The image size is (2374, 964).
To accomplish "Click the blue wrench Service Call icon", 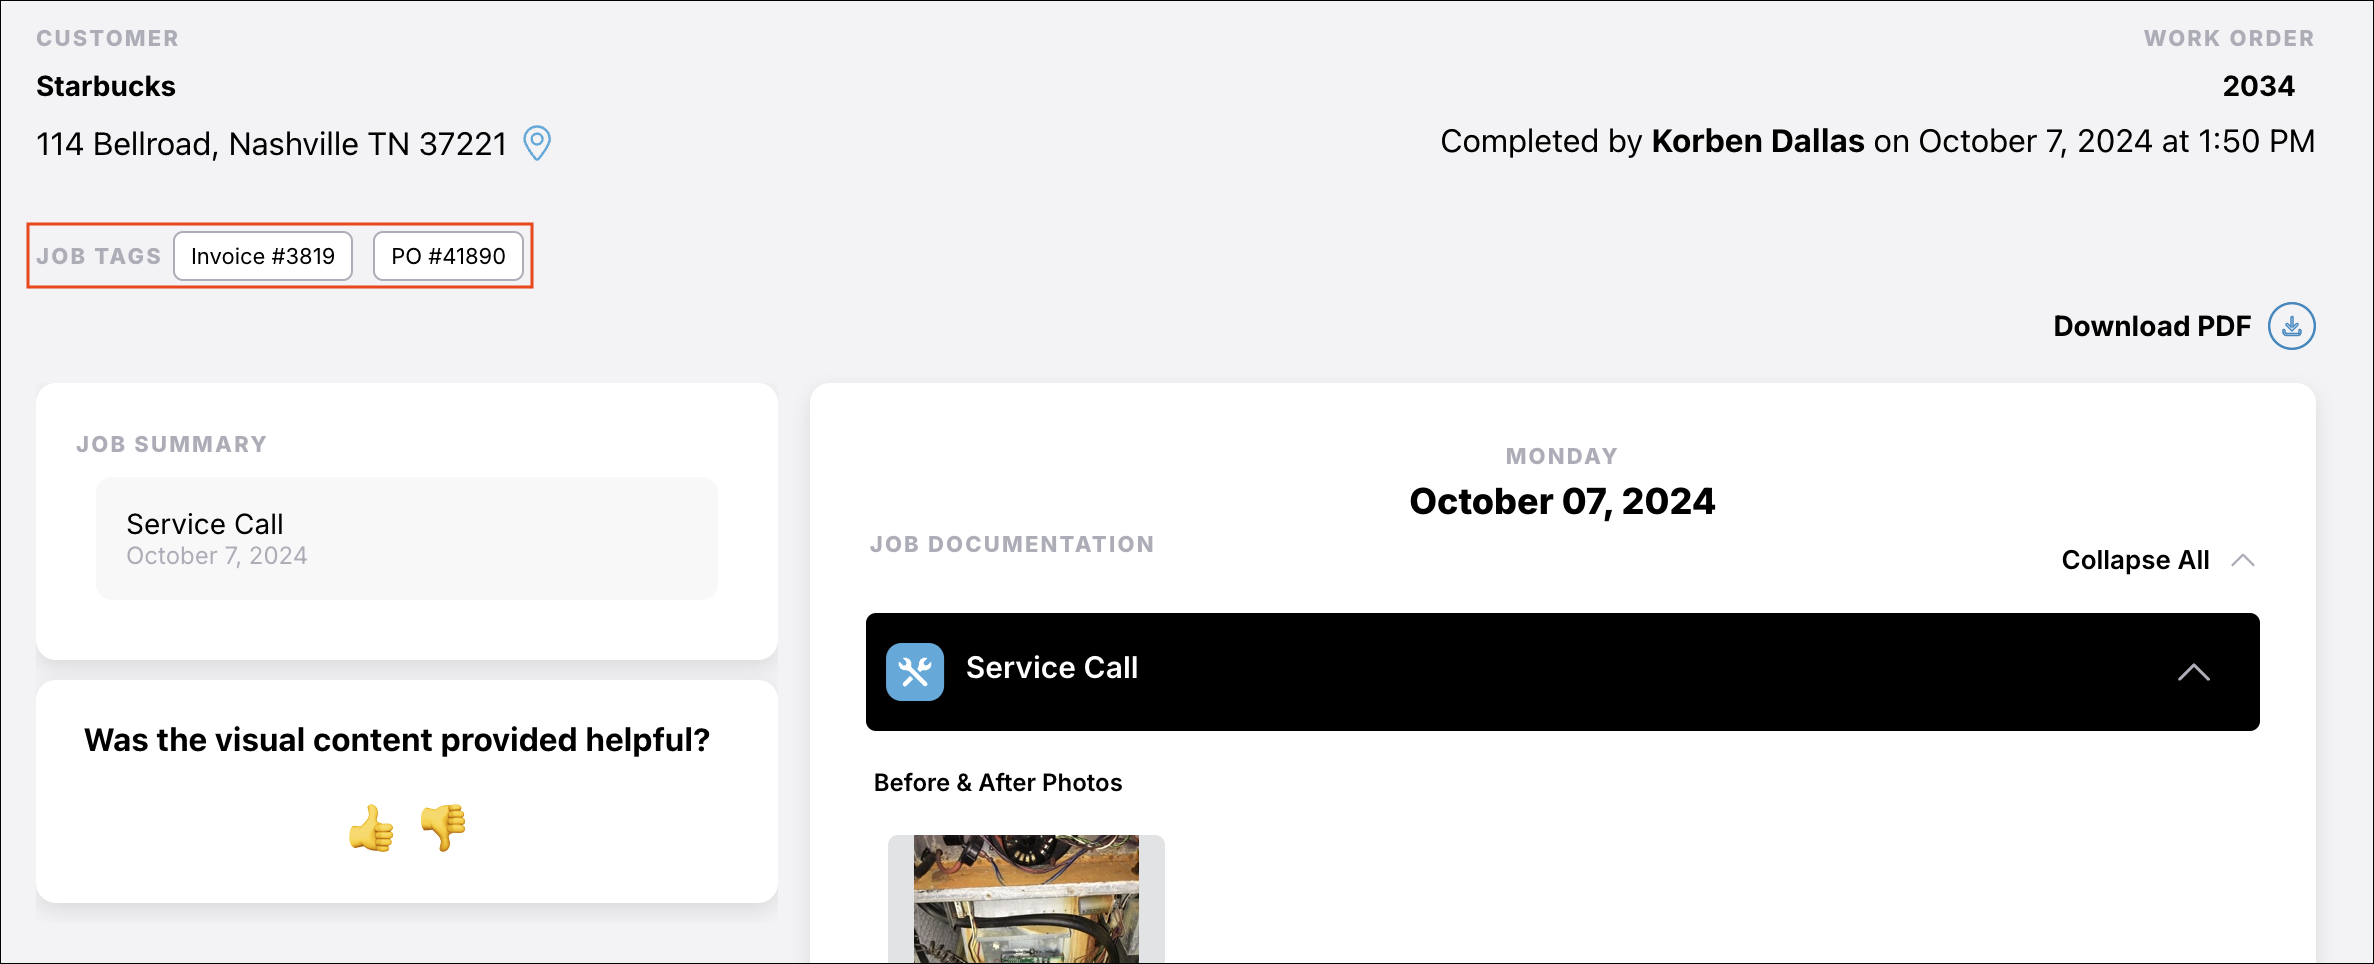I will pos(914,672).
